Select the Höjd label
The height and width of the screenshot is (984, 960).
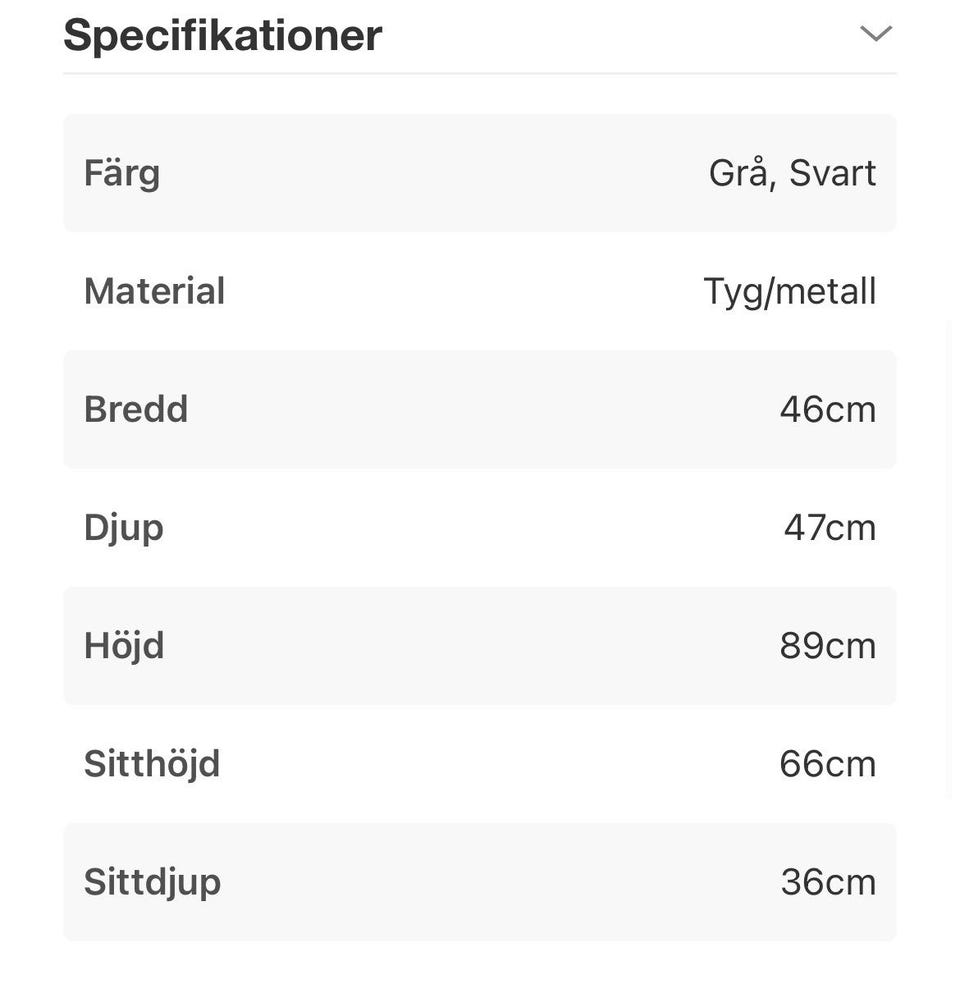point(124,645)
